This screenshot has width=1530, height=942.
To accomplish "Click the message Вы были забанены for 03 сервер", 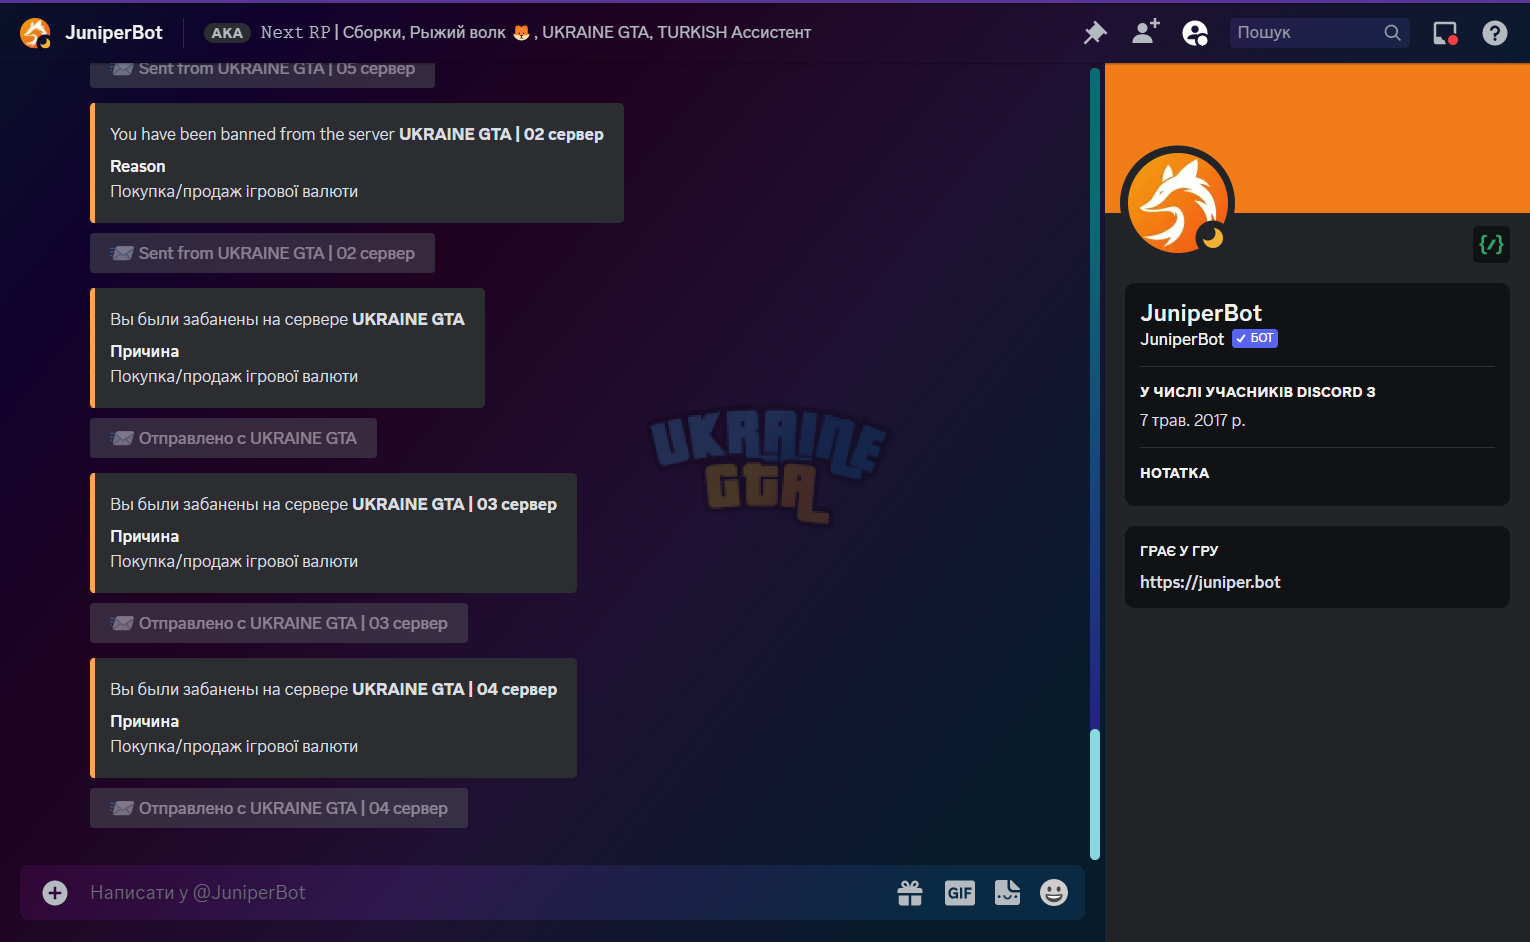I will point(333,533).
